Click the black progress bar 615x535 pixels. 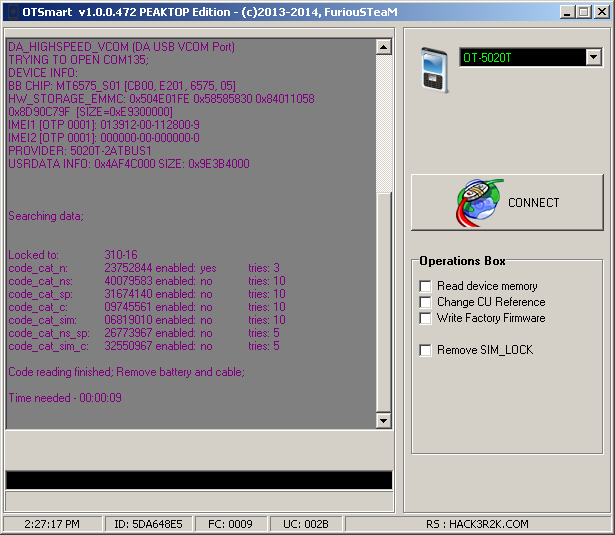click(198, 480)
